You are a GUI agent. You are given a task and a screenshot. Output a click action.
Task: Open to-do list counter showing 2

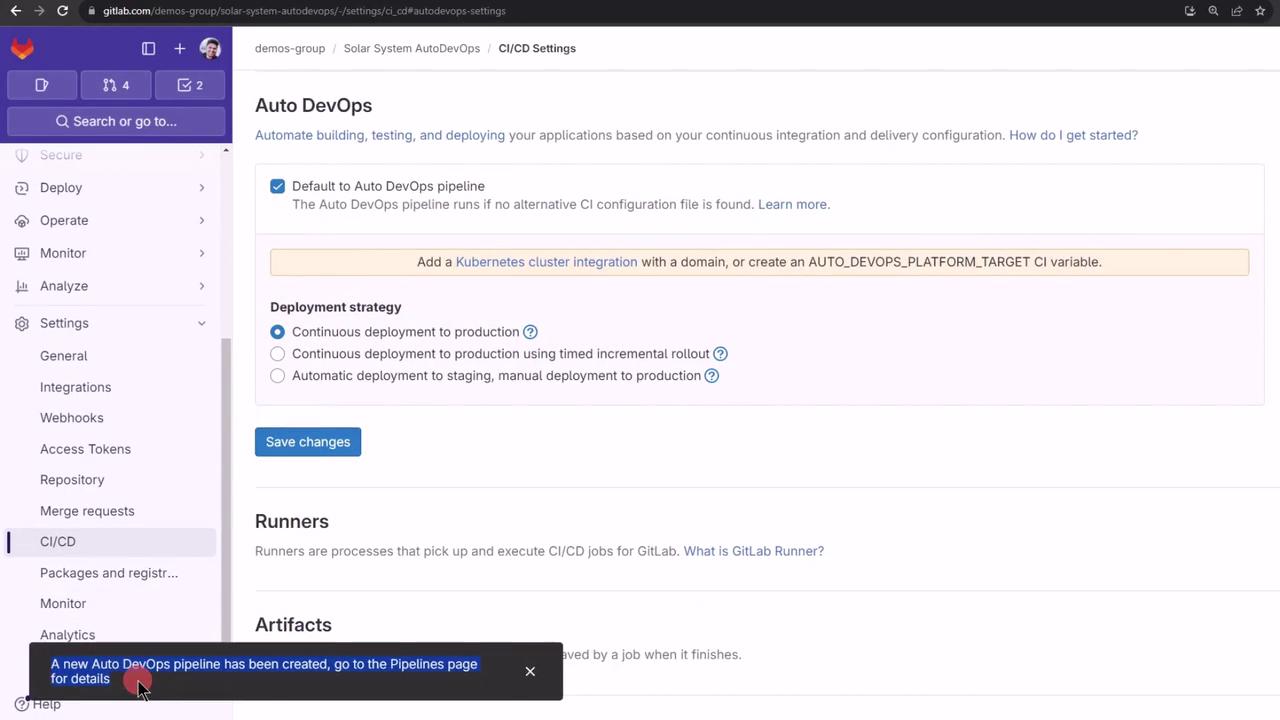(190, 85)
